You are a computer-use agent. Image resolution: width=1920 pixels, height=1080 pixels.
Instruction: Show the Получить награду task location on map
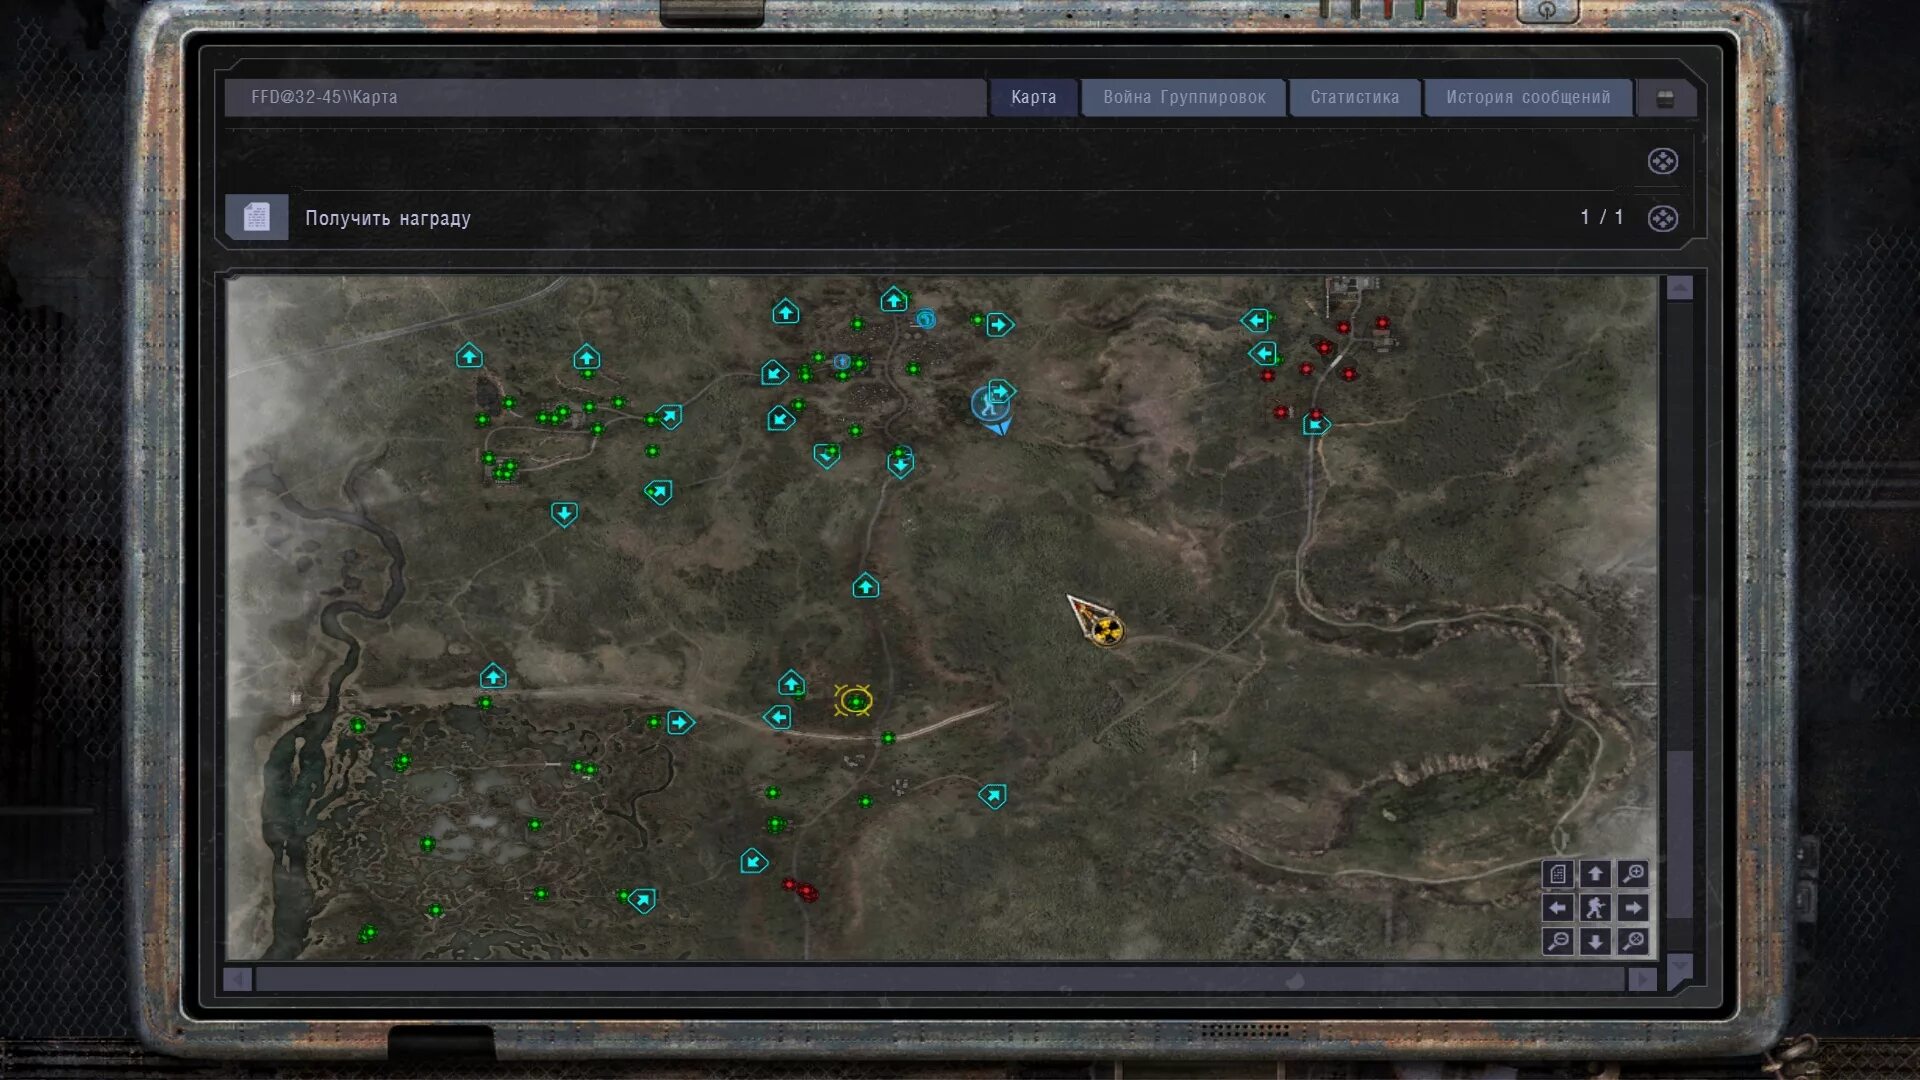pos(1662,218)
